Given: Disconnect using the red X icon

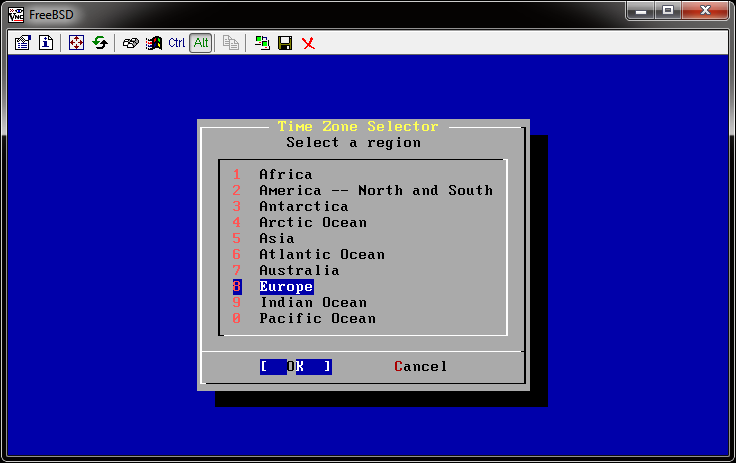Looking at the screenshot, I should [x=308, y=43].
